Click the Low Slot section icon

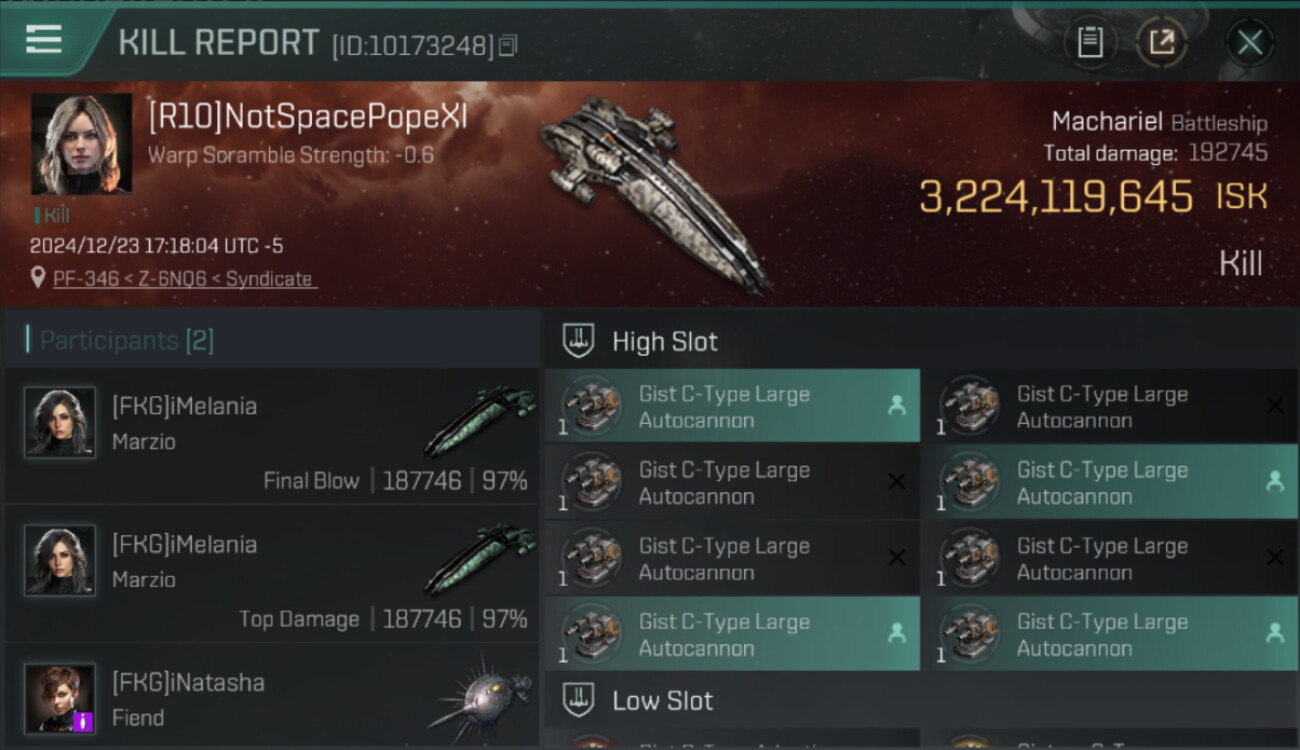[579, 700]
